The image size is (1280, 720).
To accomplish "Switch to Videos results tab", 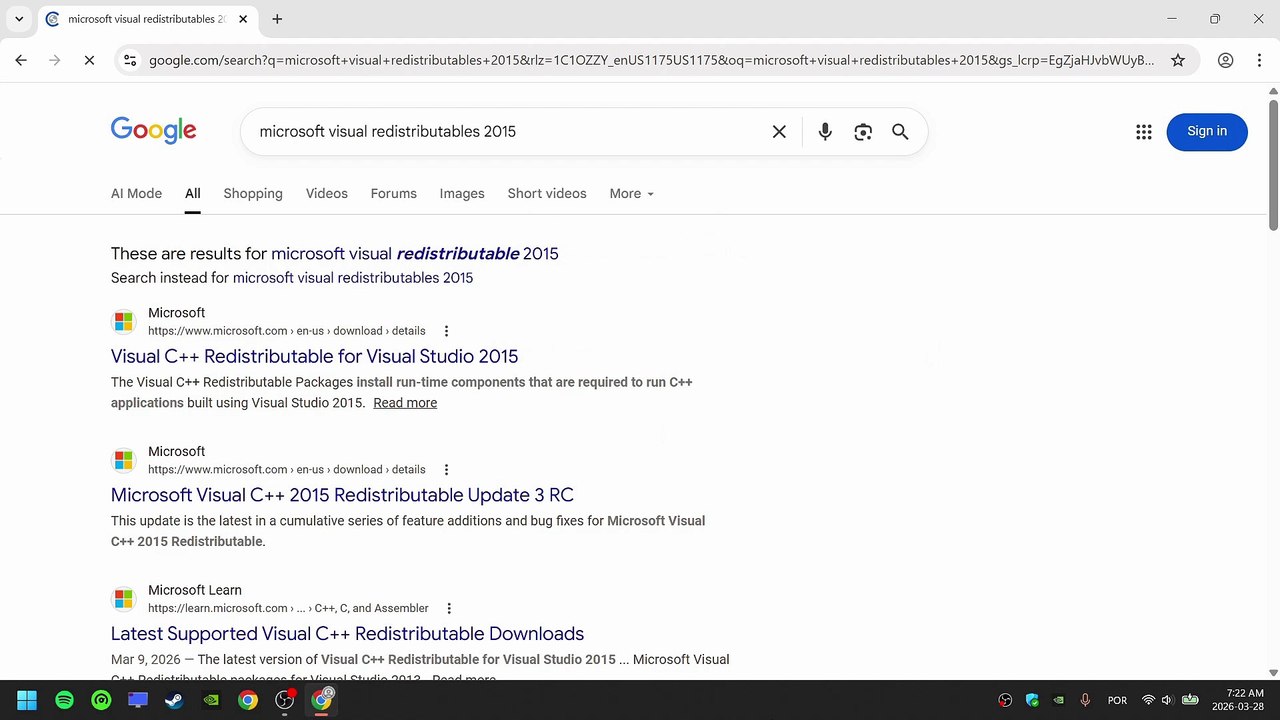I will (326, 193).
